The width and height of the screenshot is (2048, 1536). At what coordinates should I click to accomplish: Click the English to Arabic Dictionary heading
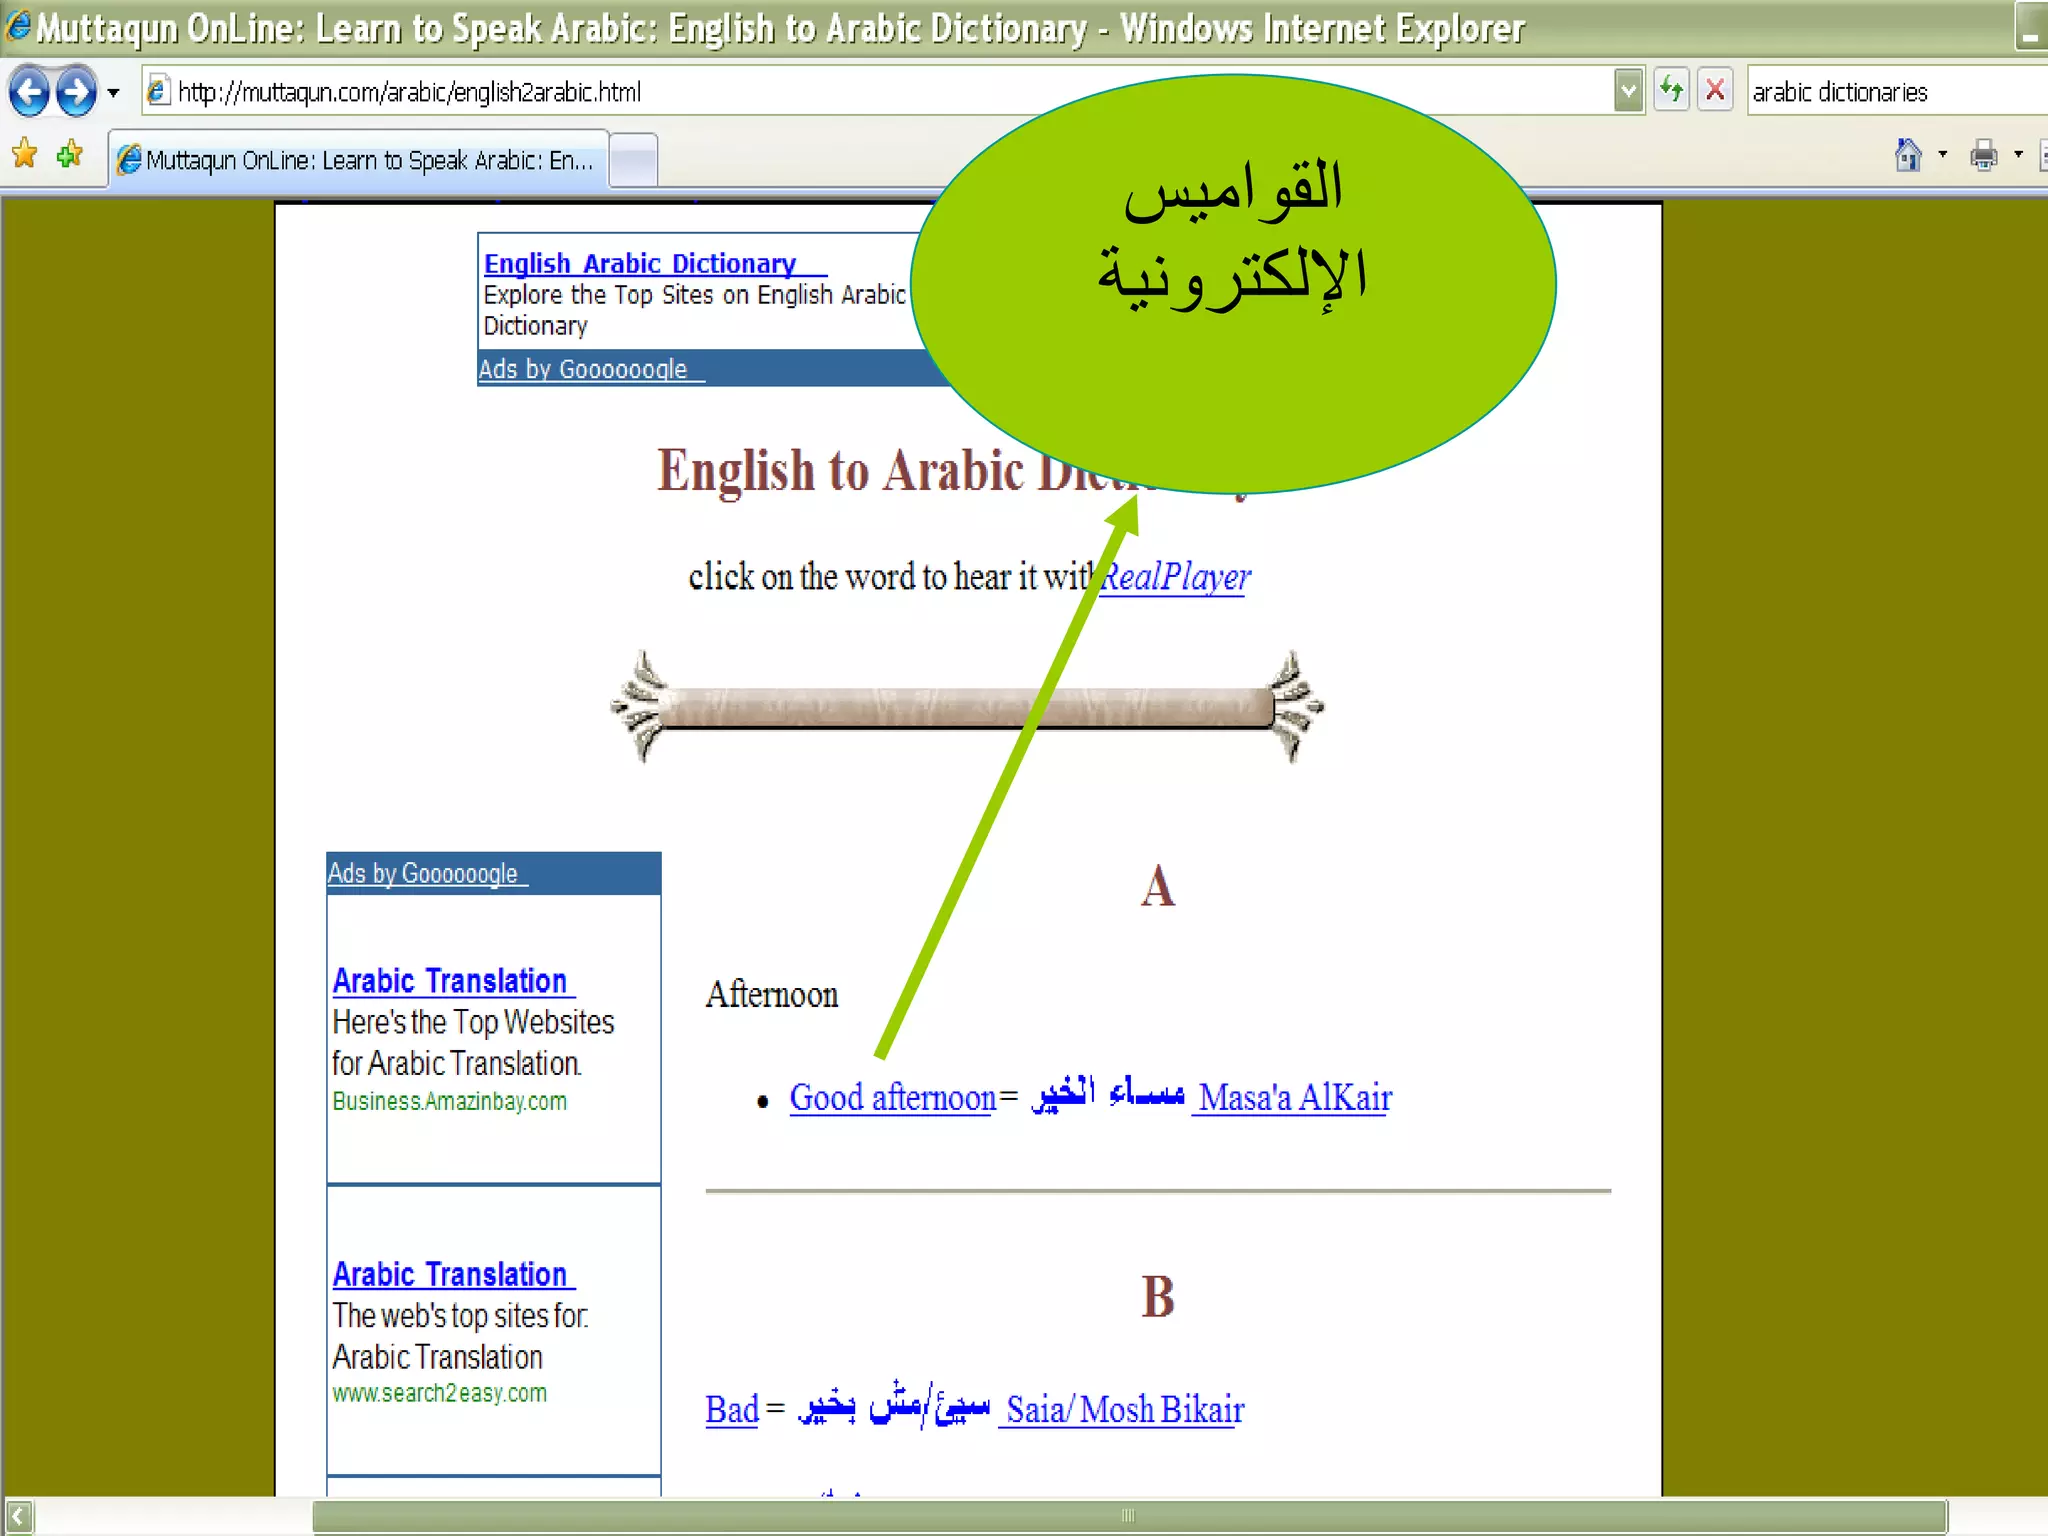pyautogui.click(x=955, y=471)
